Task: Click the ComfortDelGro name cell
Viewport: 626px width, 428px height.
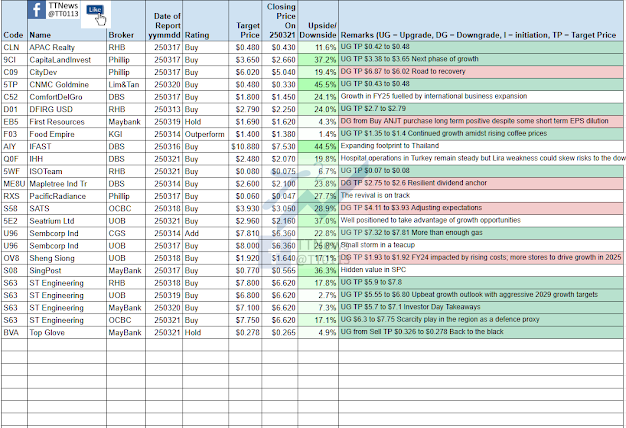Action: (67, 97)
